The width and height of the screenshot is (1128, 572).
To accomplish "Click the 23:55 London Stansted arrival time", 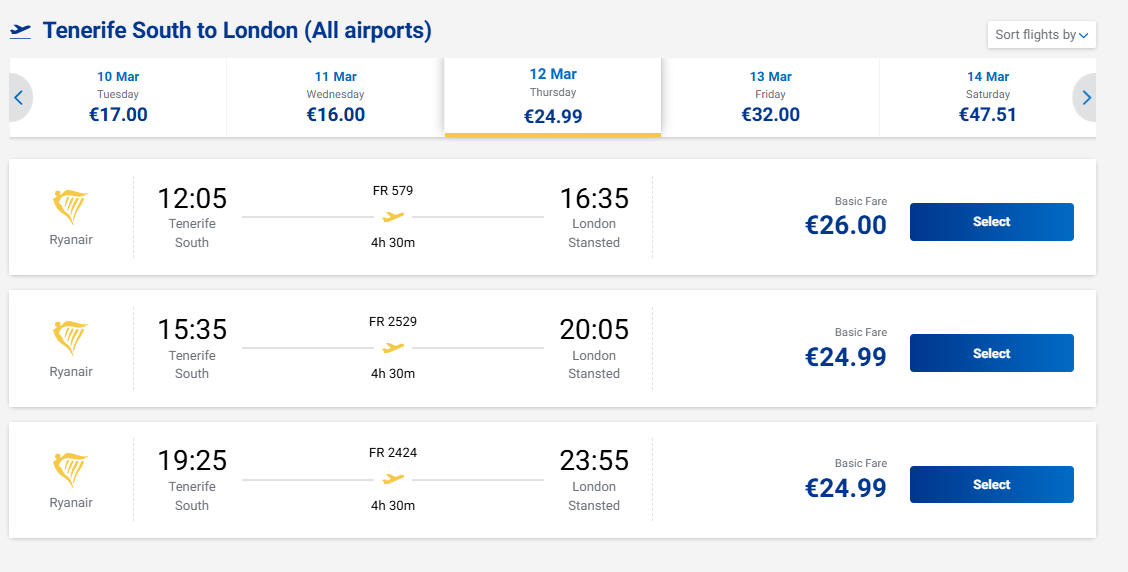I will pos(593,461).
